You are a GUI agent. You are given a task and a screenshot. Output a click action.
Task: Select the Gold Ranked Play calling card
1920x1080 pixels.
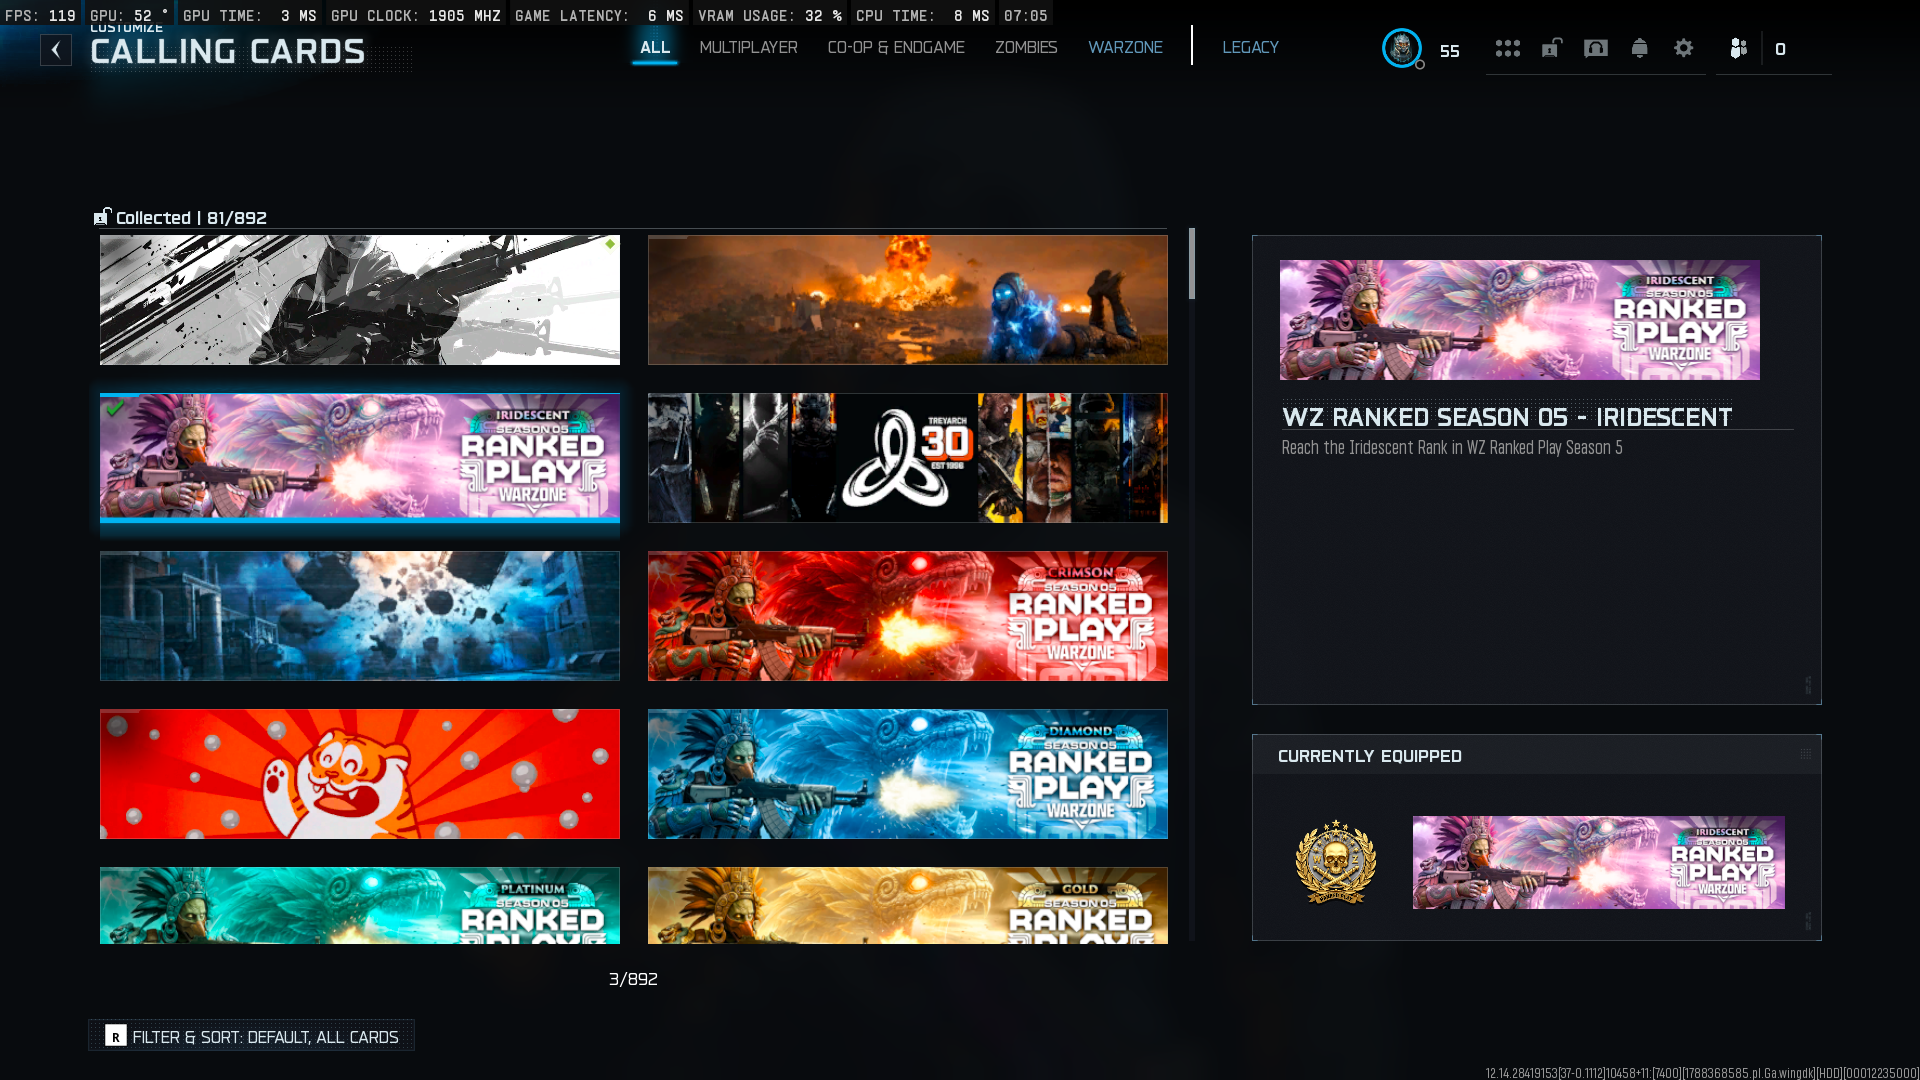[908, 906]
